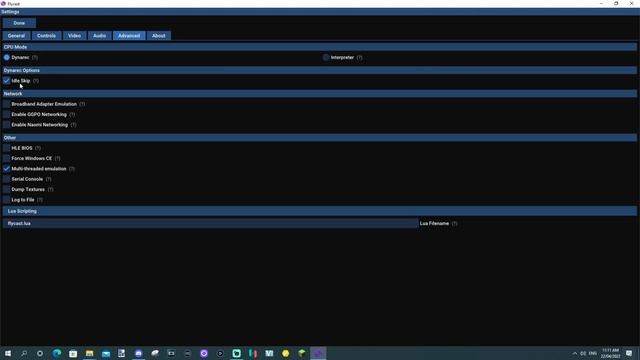
Task: Check Force Windows CE
Action: pos(7,158)
